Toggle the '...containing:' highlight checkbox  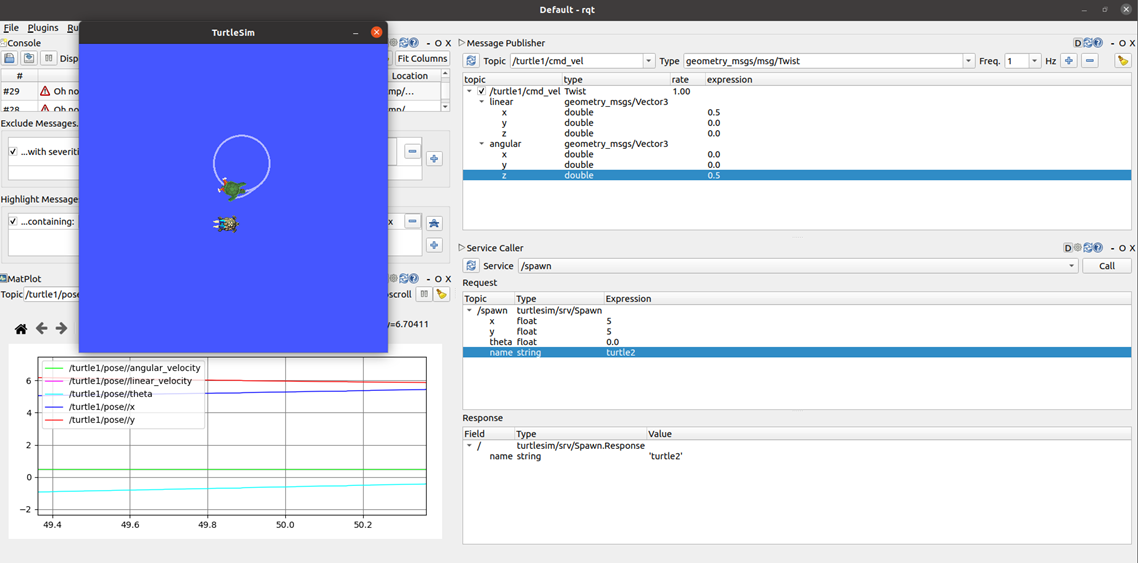(x=13, y=221)
